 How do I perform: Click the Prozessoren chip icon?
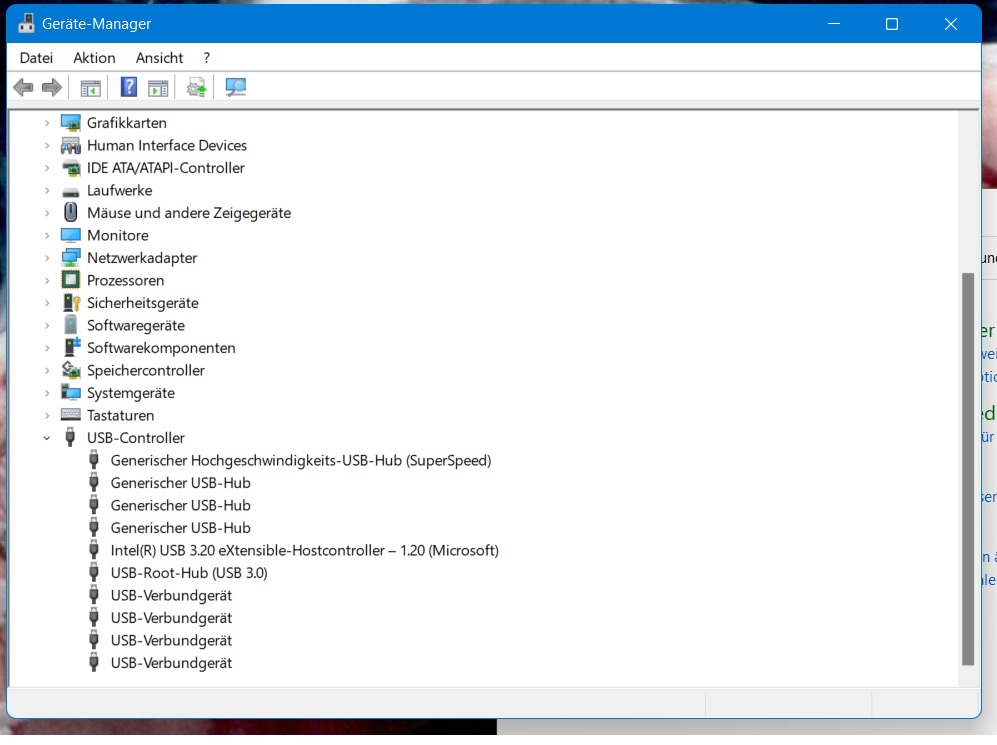pos(71,280)
